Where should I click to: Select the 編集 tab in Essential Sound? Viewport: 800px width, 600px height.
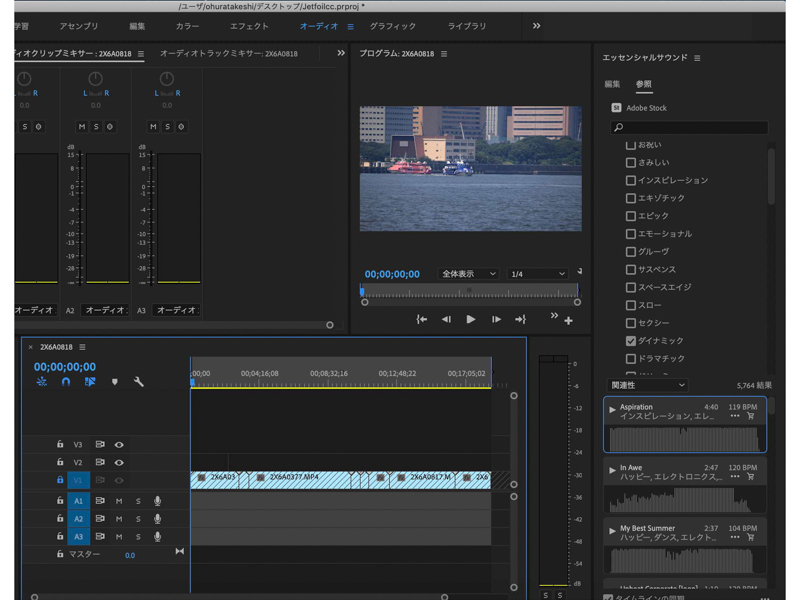pyautogui.click(x=612, y=84)
